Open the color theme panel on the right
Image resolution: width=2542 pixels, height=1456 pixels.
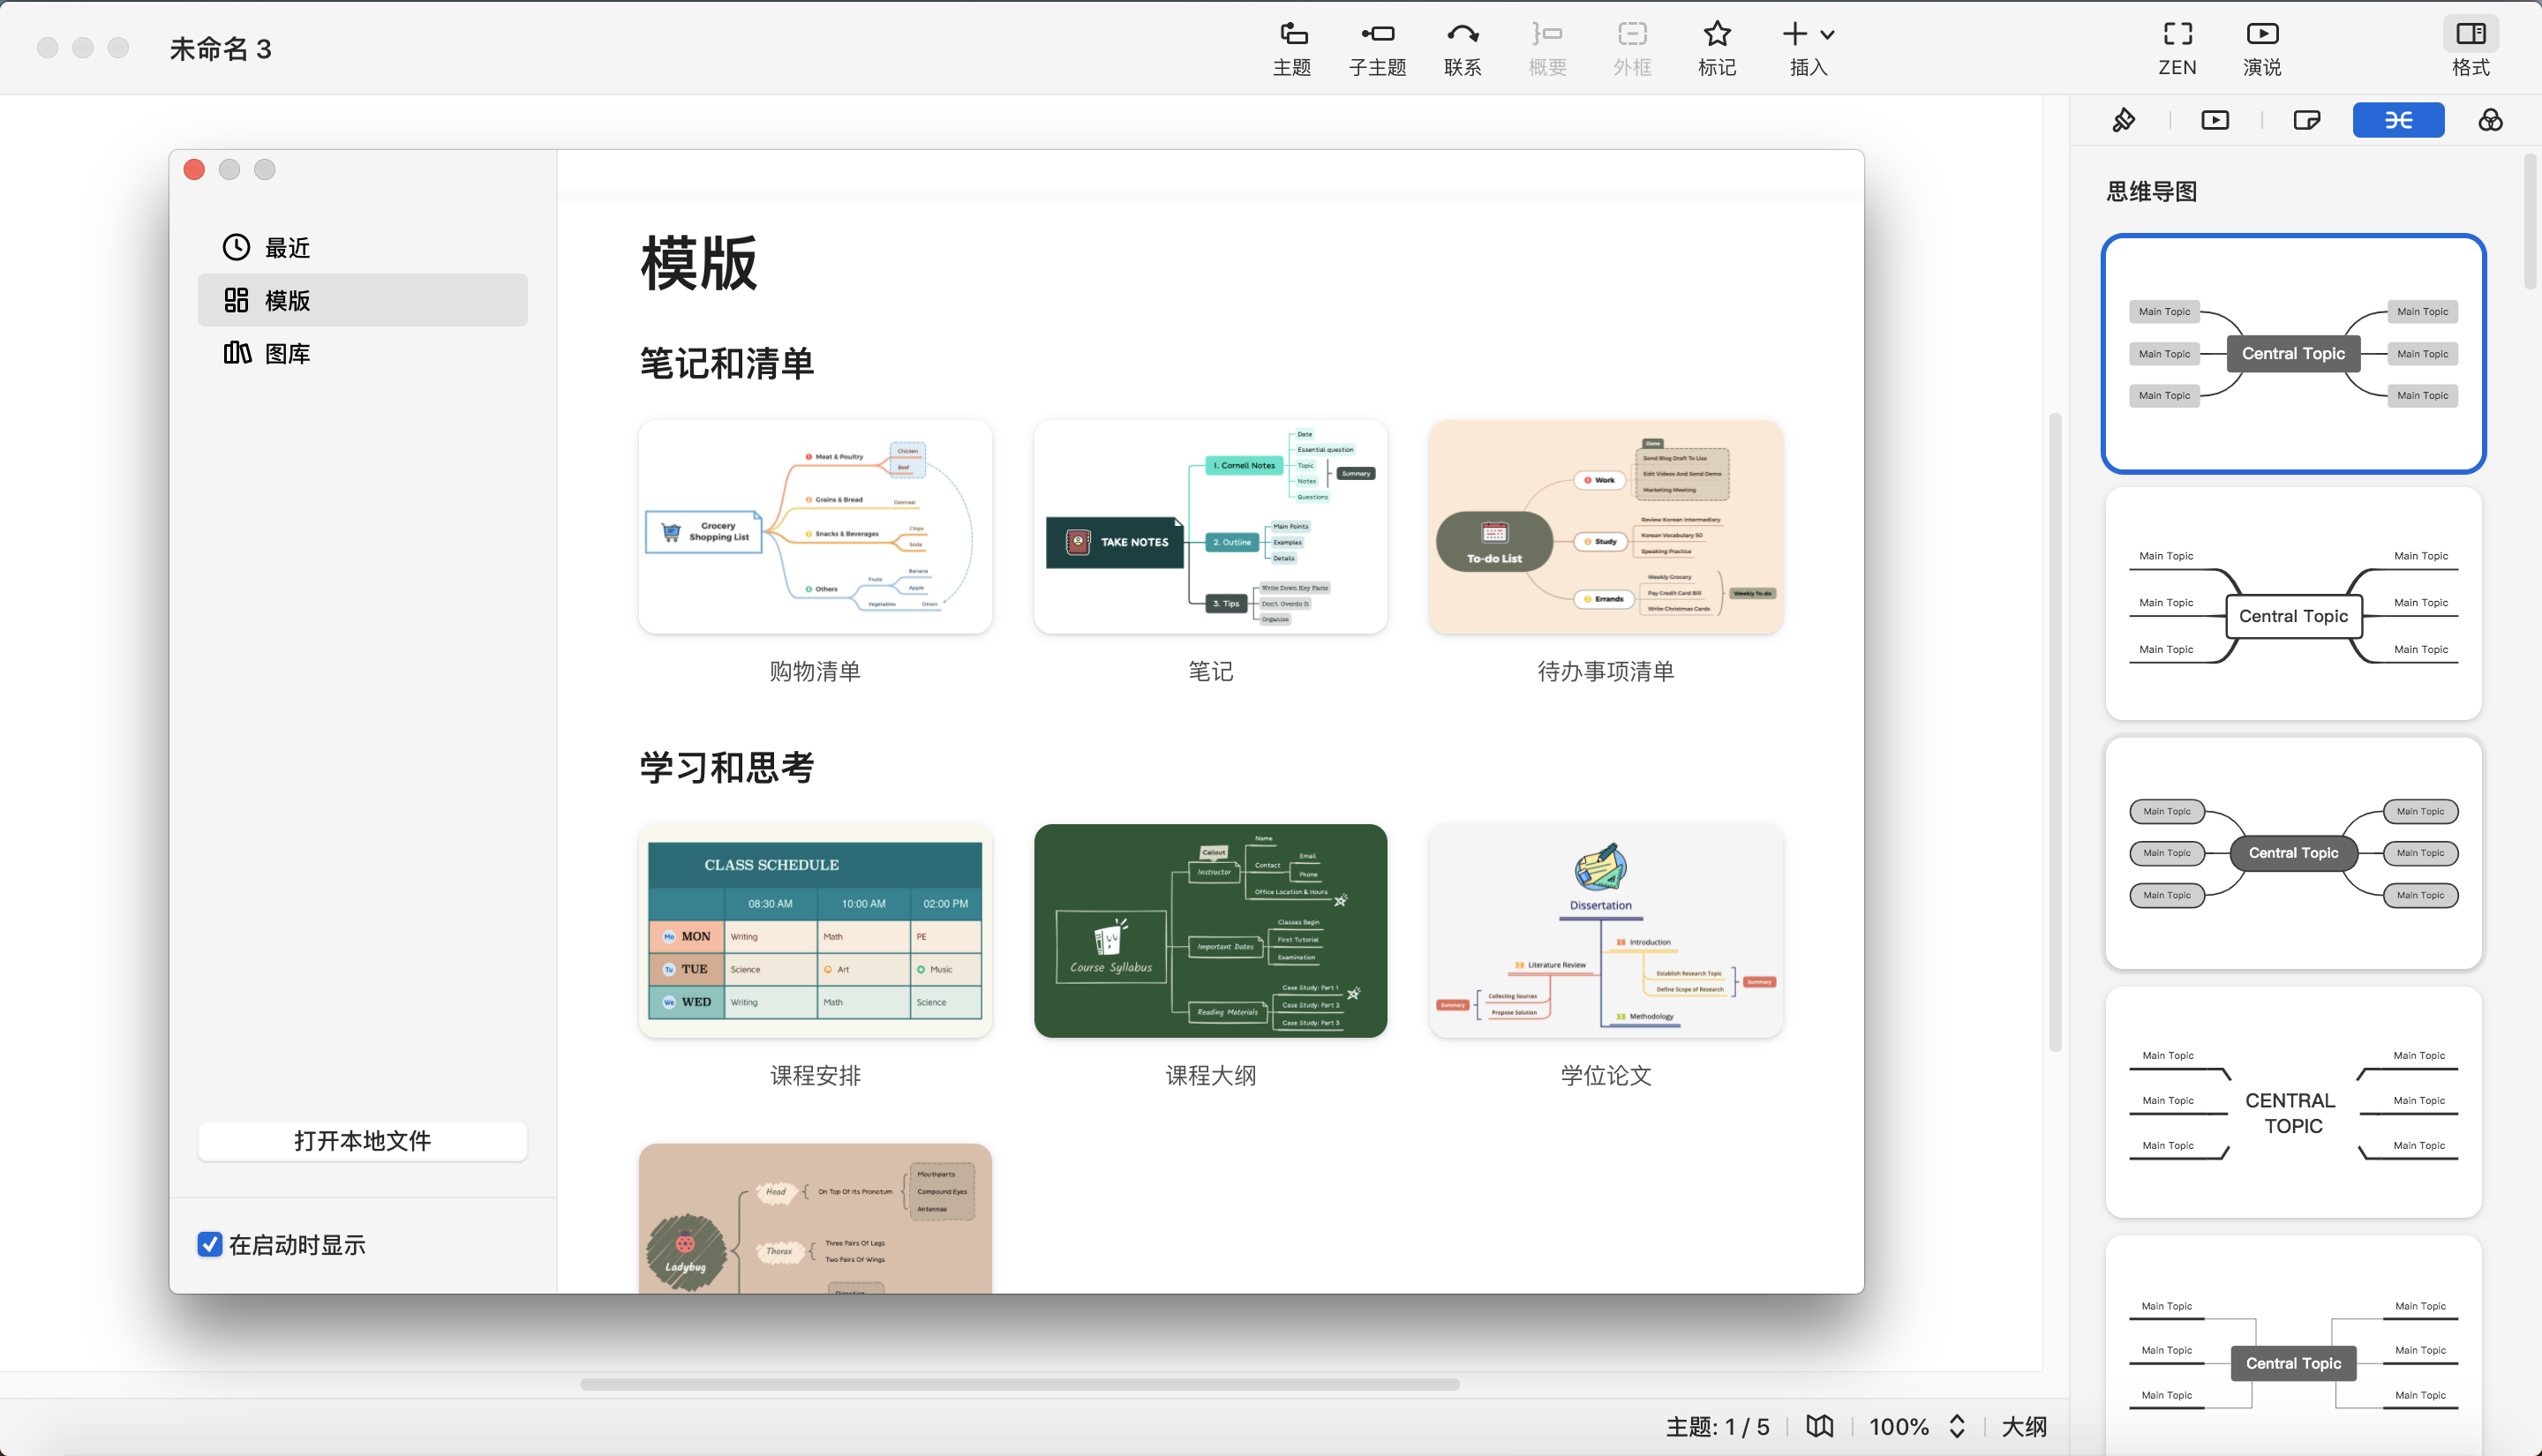2490,119
